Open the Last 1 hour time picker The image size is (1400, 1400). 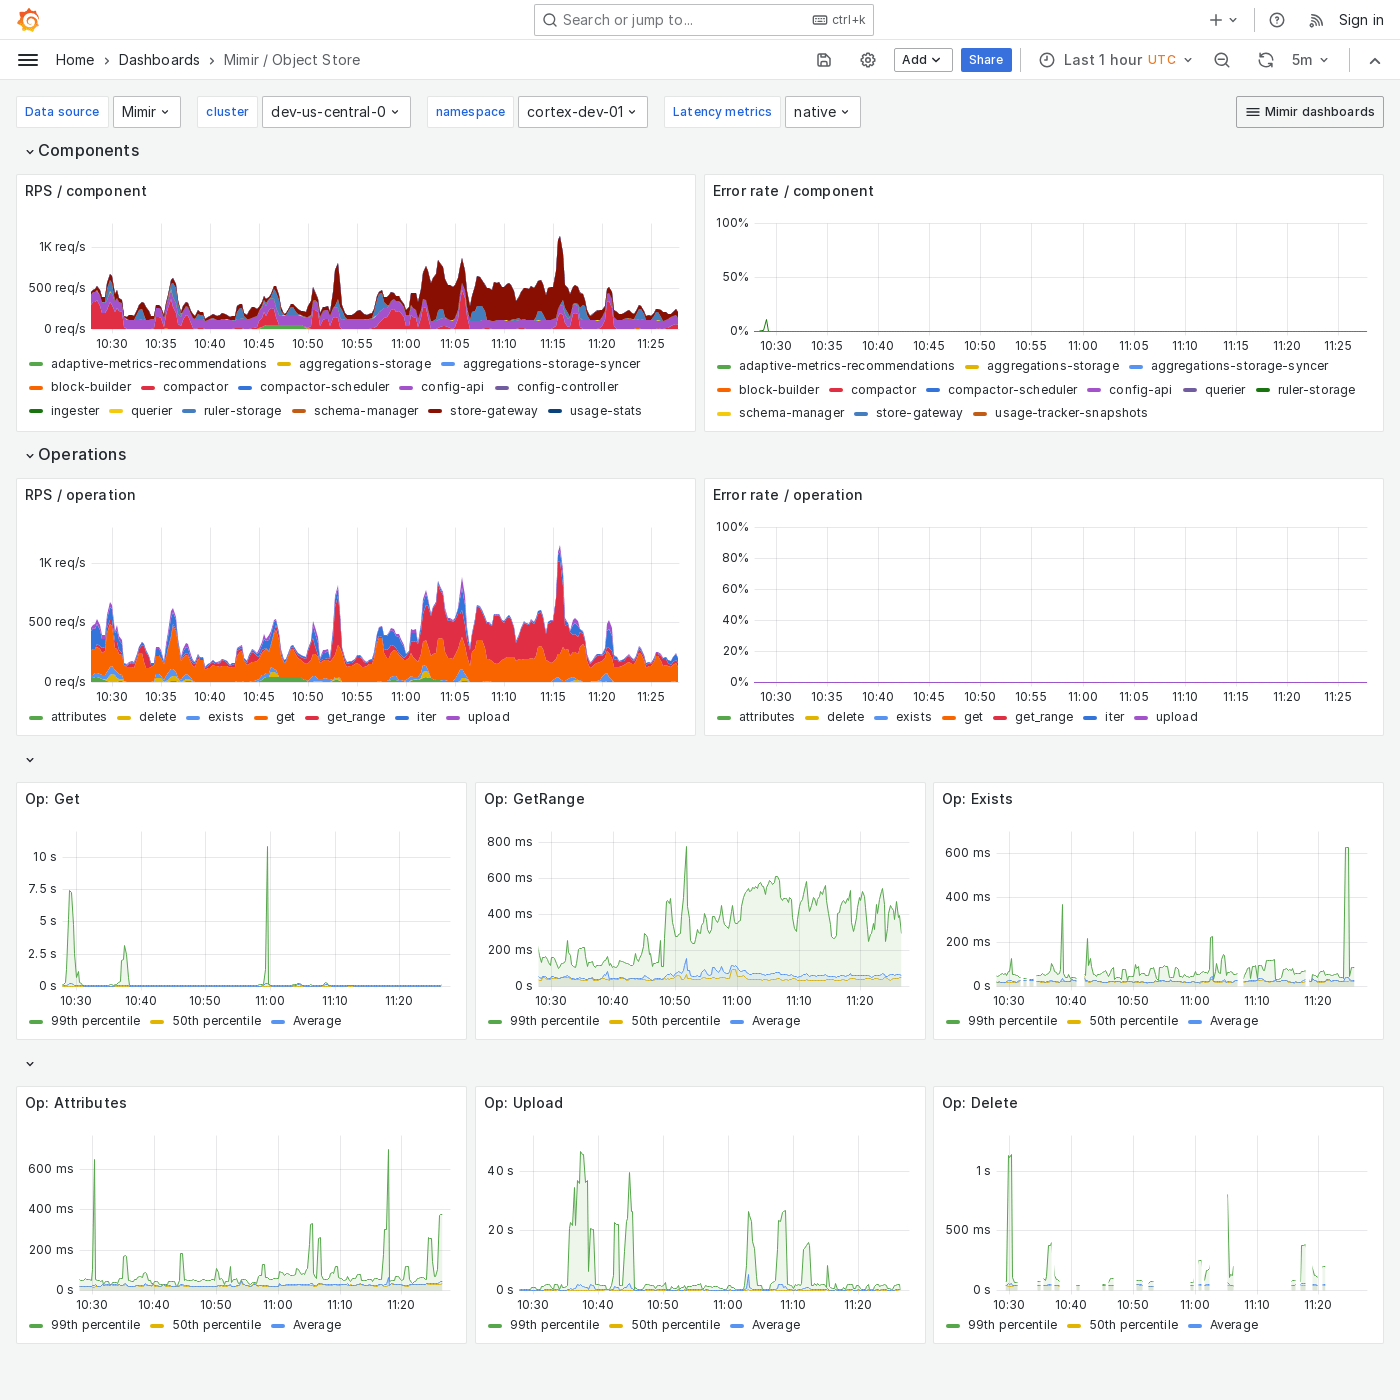tap(1116, 60)
